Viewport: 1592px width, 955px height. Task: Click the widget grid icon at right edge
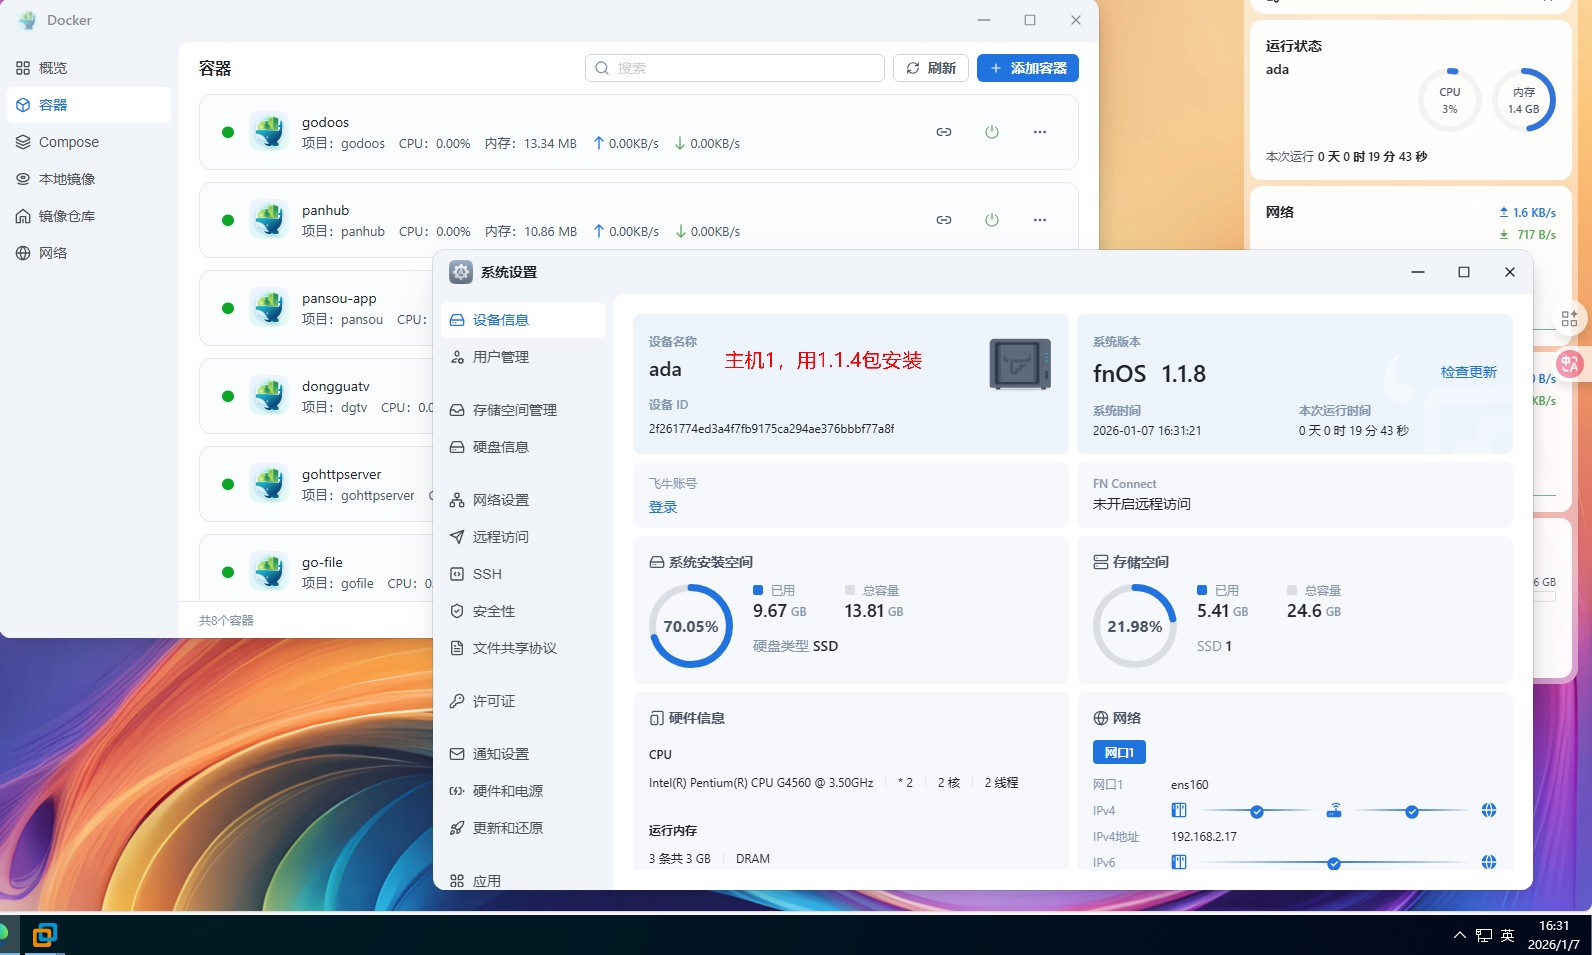1569,318
